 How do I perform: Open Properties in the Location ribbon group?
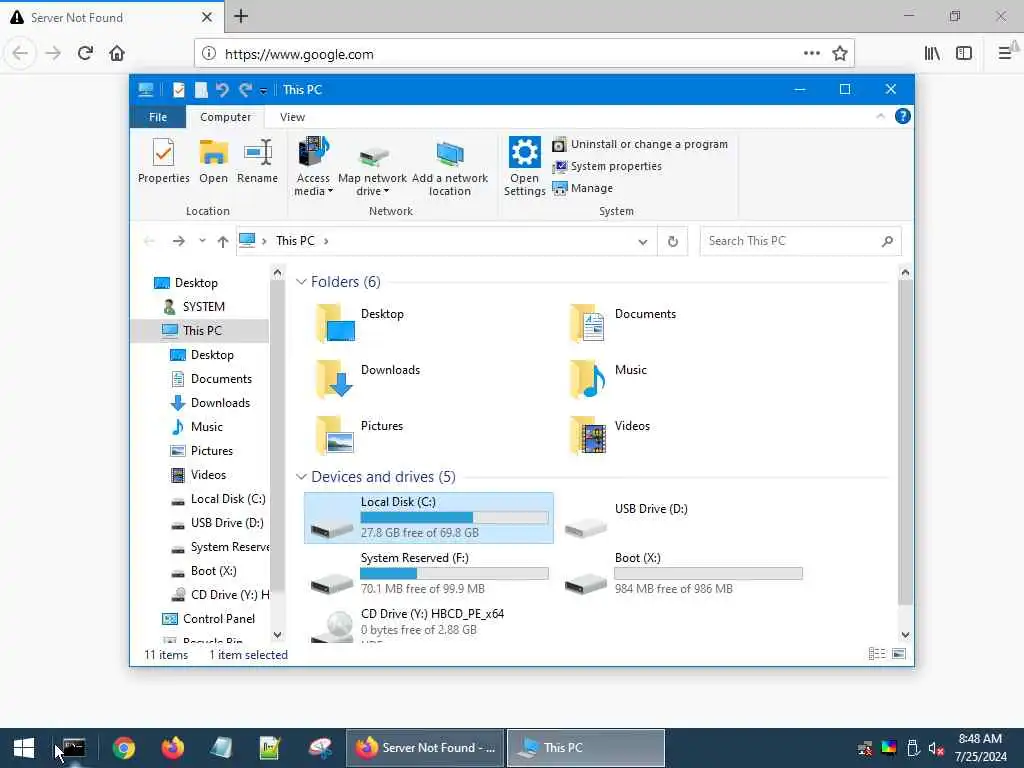pos(163,161)
